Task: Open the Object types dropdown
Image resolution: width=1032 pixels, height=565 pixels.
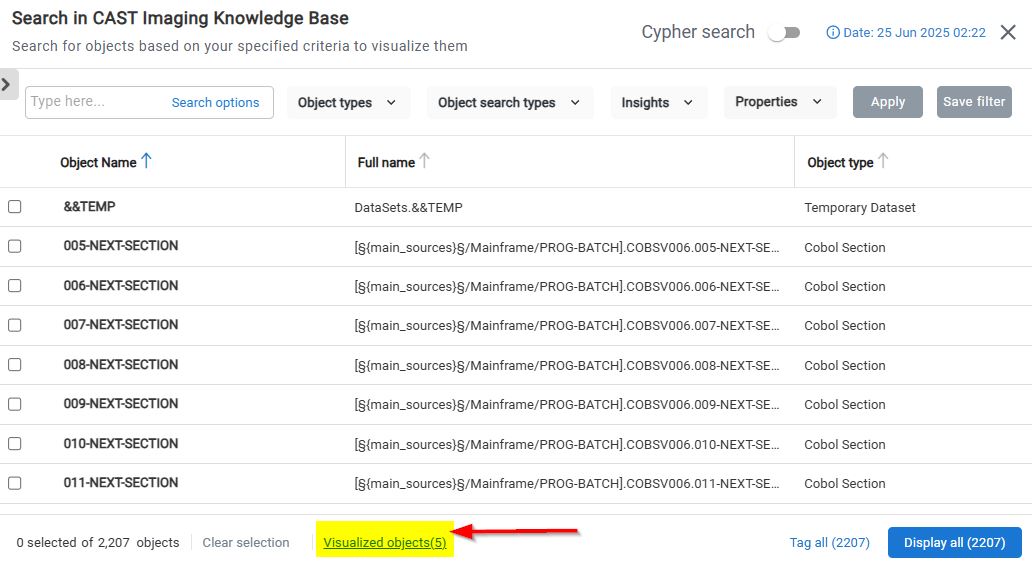Action: pyautogui.click(x=347, y=102)
